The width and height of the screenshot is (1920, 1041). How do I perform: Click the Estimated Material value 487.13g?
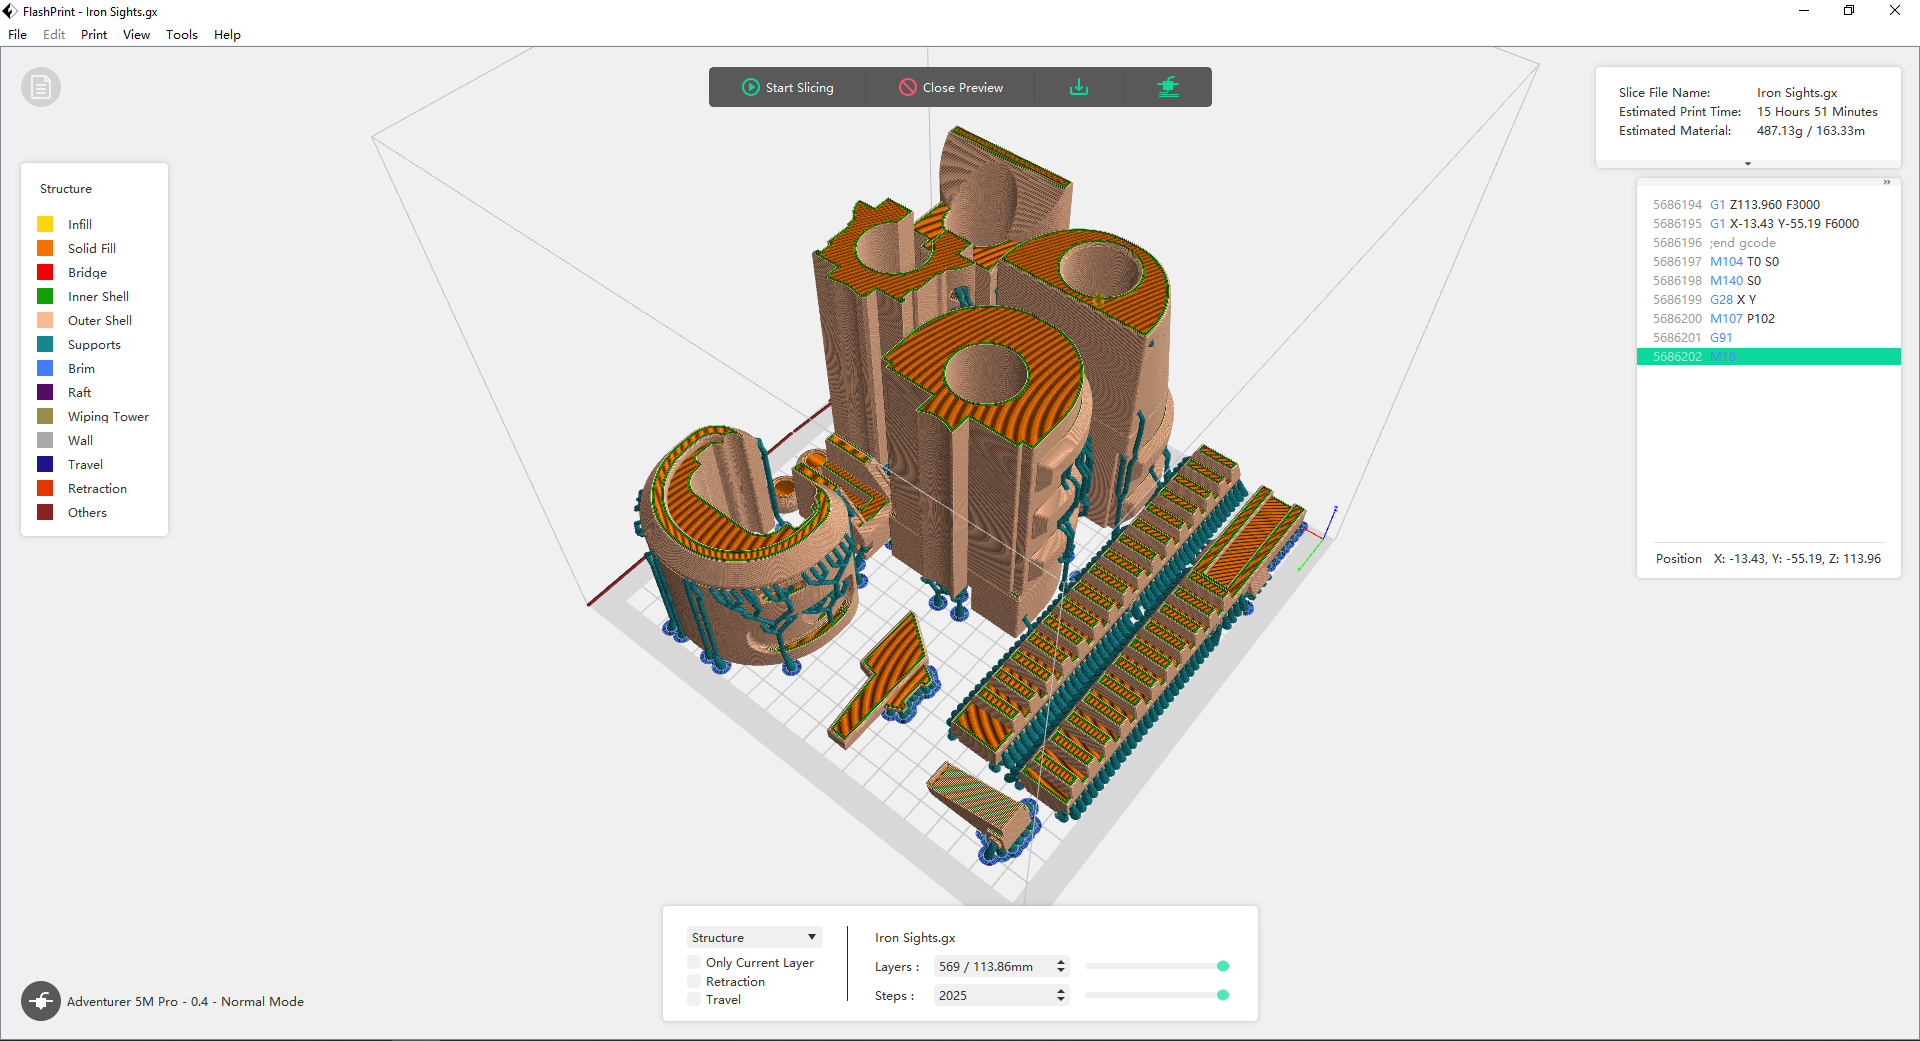[1810, 130]
